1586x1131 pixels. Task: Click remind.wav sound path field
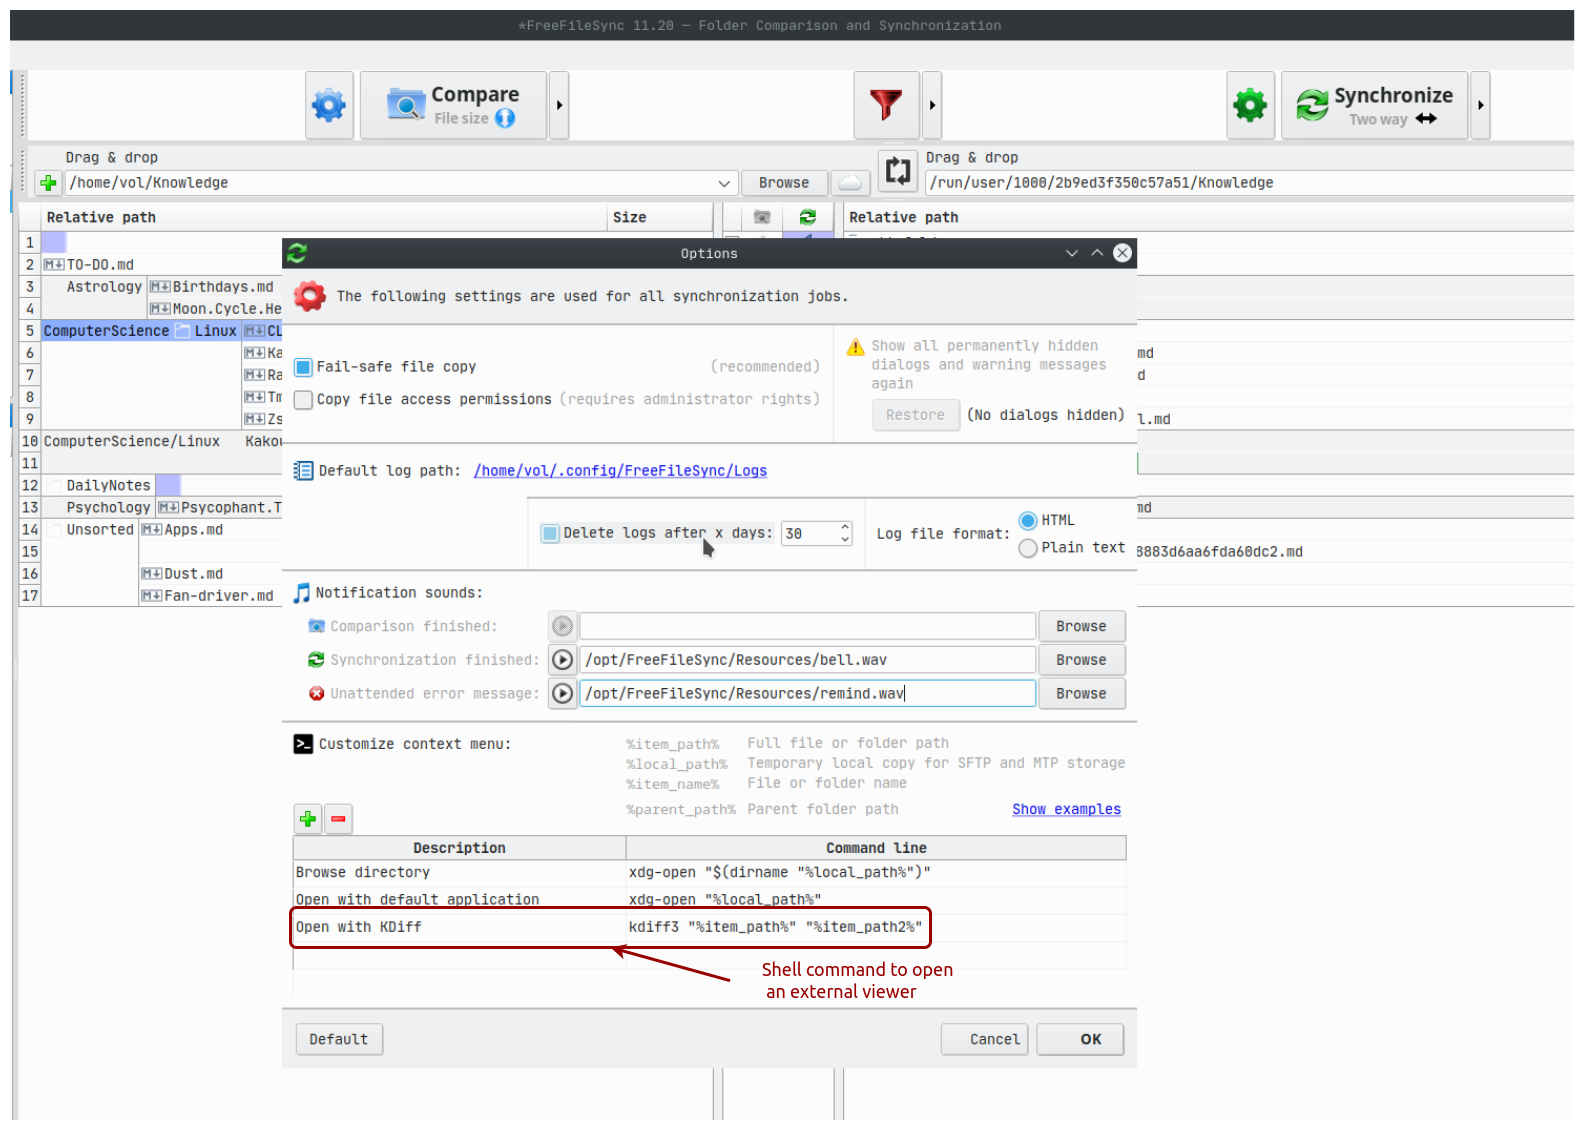pyautogui.click(x=807, y=694)
